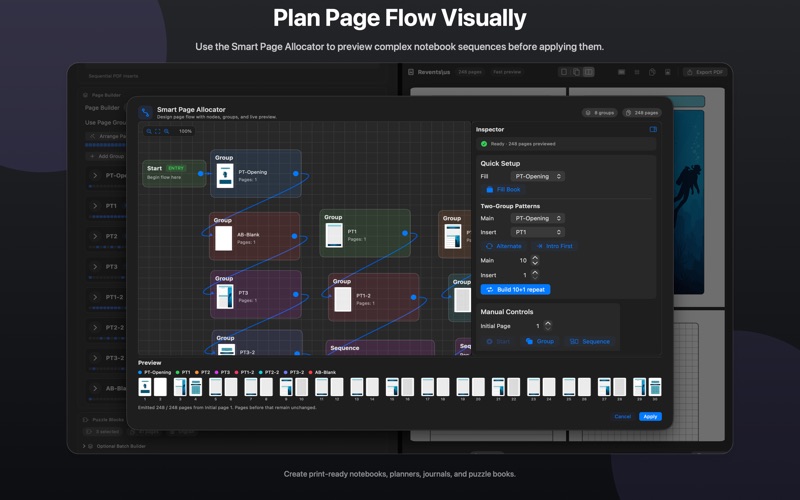Click Export PDF in the background window
This screenshot has height=500, width=800.
coord(705,72)
